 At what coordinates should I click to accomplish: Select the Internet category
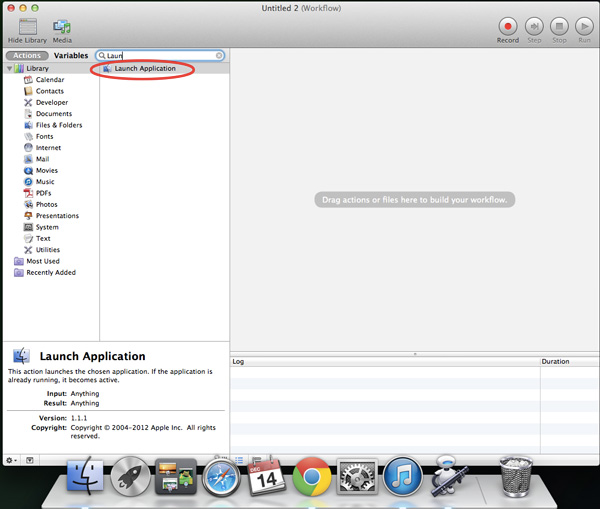[48, 148]
